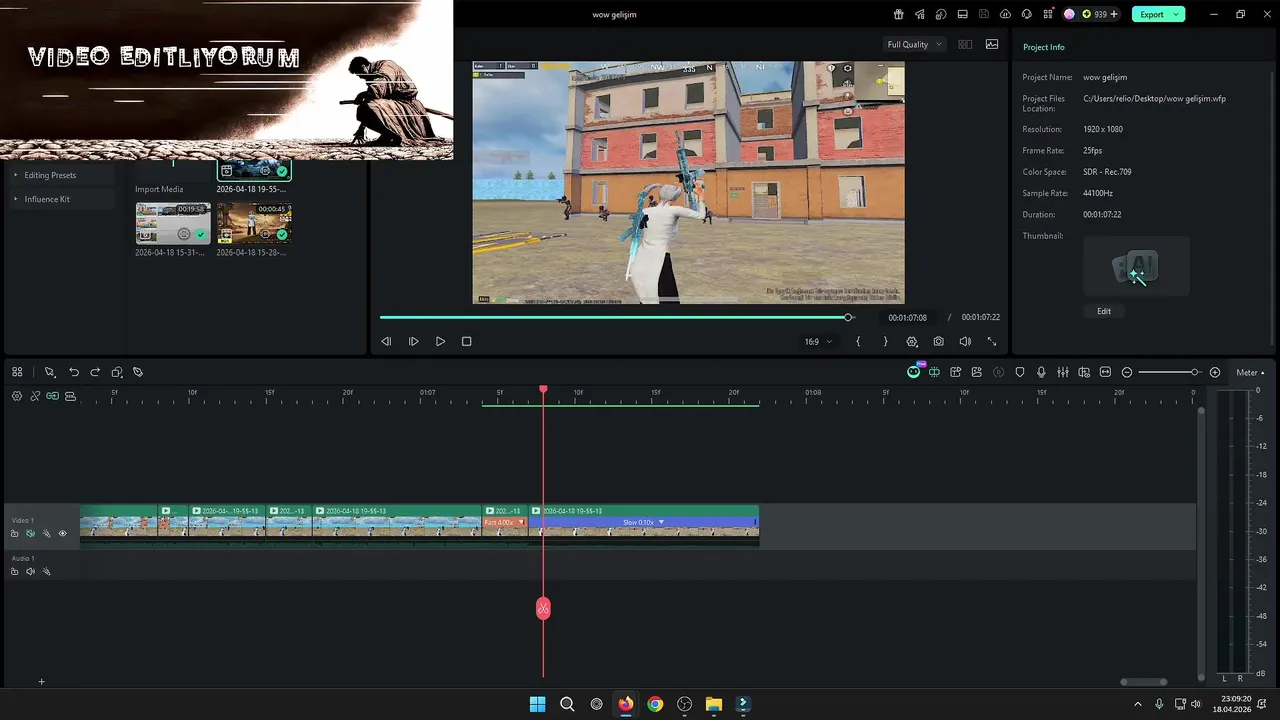The image size is (1280, 720).
Task: Toggle mute on Video 1 track
Action: pyautogui.click(x=30, y=534)
